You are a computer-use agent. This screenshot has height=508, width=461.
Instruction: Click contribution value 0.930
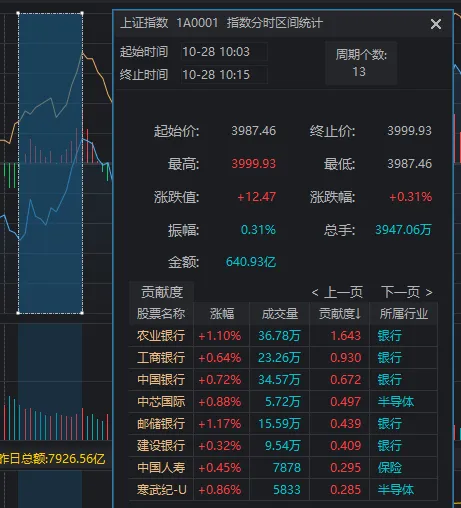(x=345, y=358)
